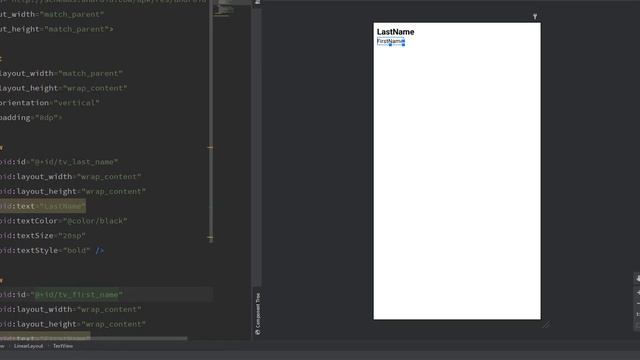
Task: Click the textStyle bold attribute line
Action: (52, 250)
